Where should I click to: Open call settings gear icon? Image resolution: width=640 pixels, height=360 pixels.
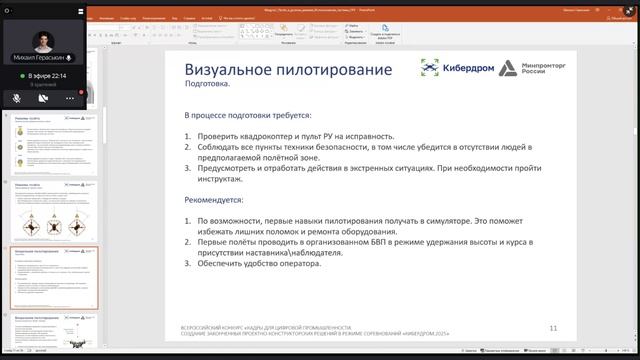(7, 11)
